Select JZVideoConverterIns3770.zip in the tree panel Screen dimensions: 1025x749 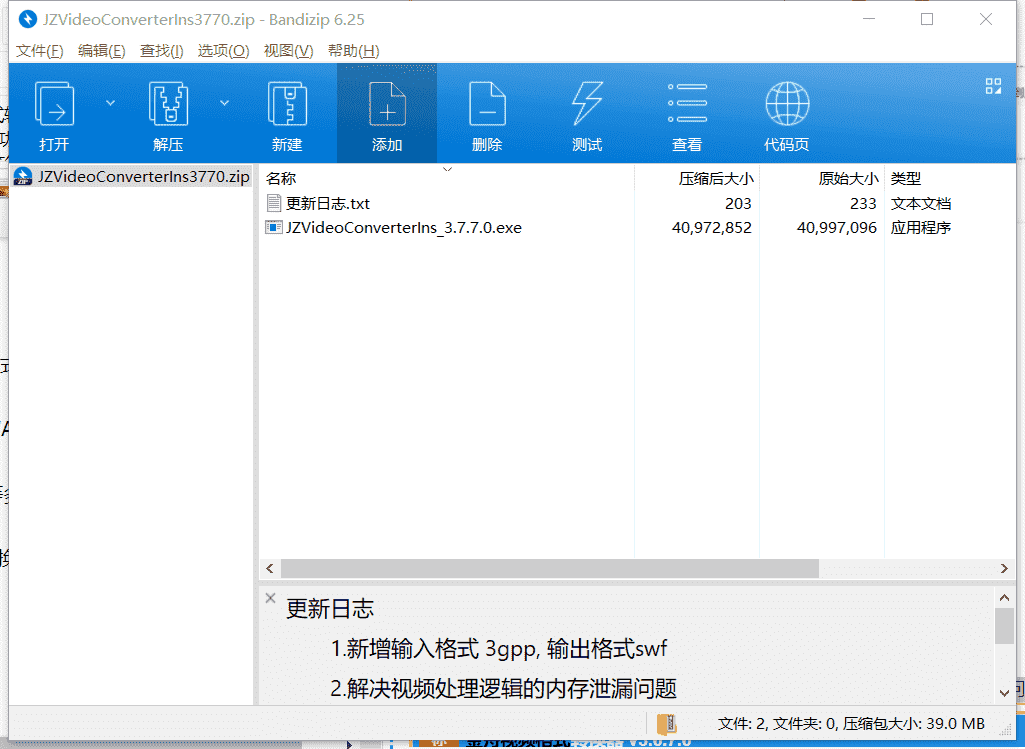pos(131,176)
